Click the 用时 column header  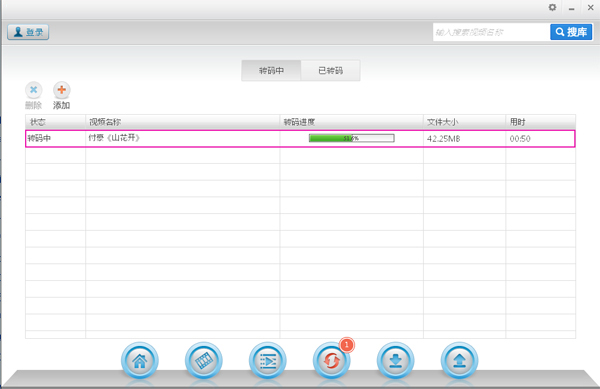(x=541, y=122)
